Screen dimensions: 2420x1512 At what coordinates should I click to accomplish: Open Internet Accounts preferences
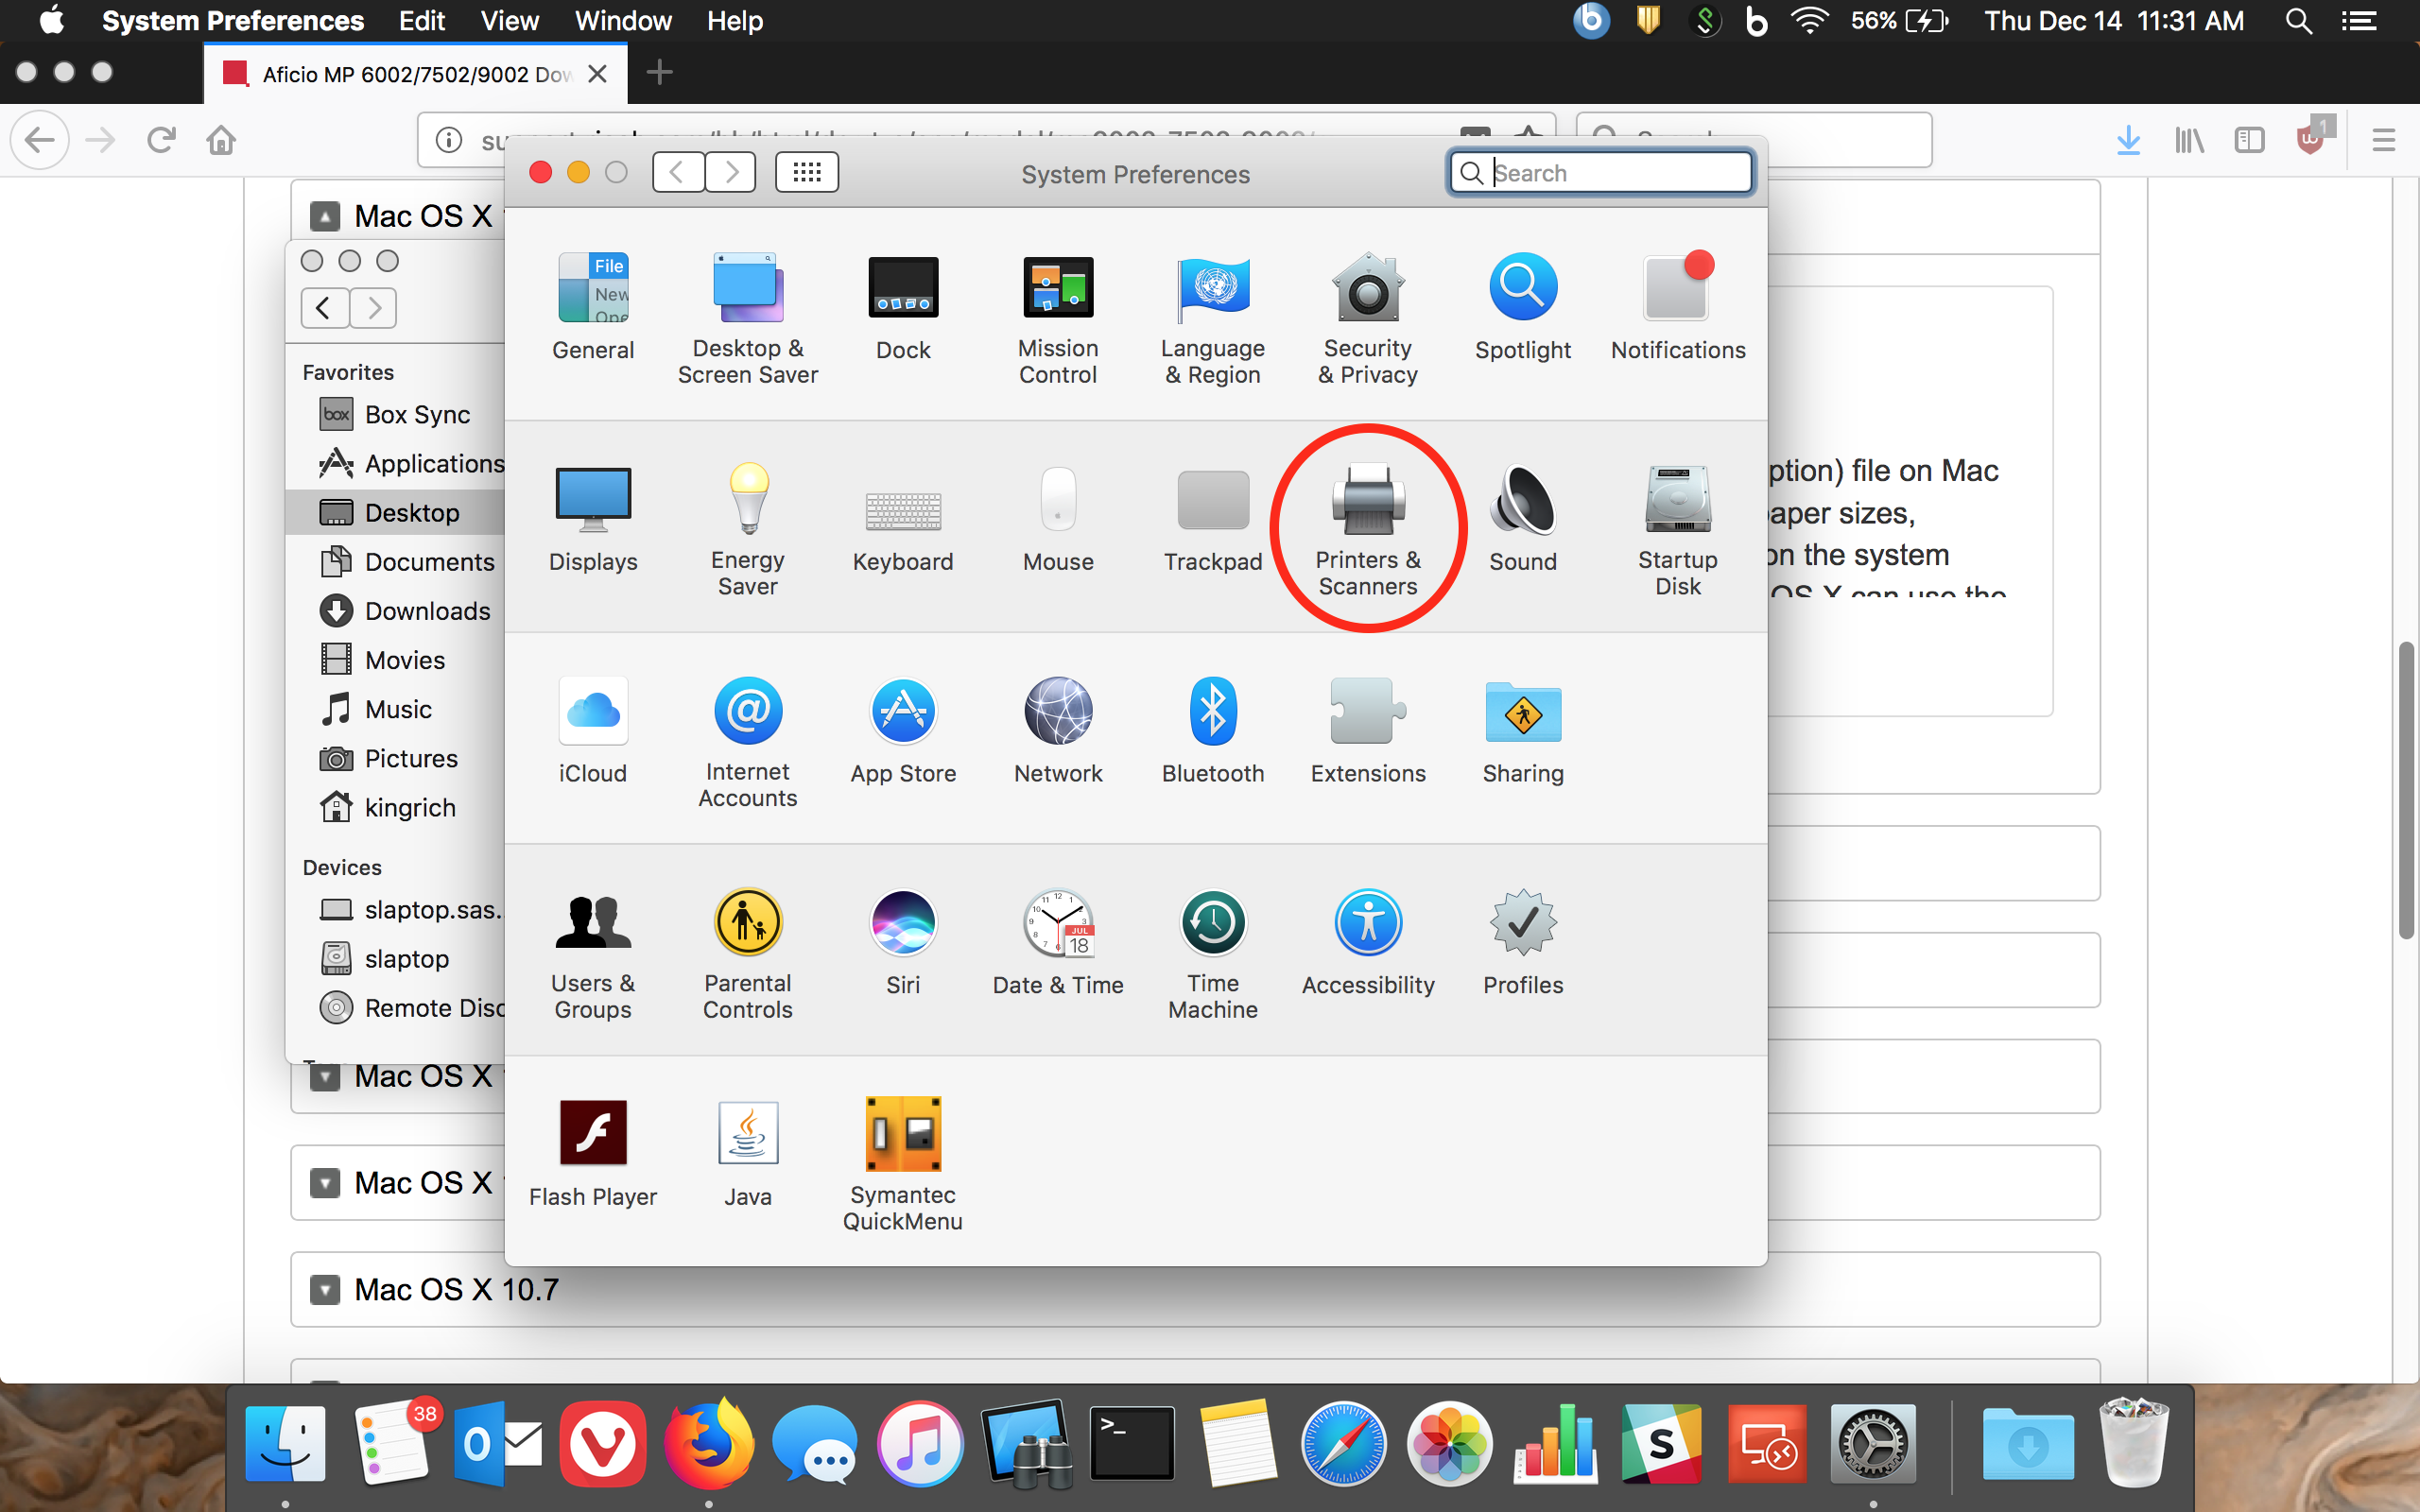click(748, 743)
